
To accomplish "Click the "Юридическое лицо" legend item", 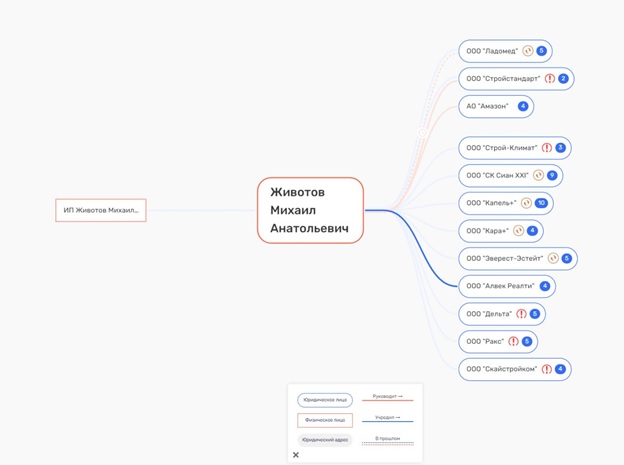I will coord(325,400).
